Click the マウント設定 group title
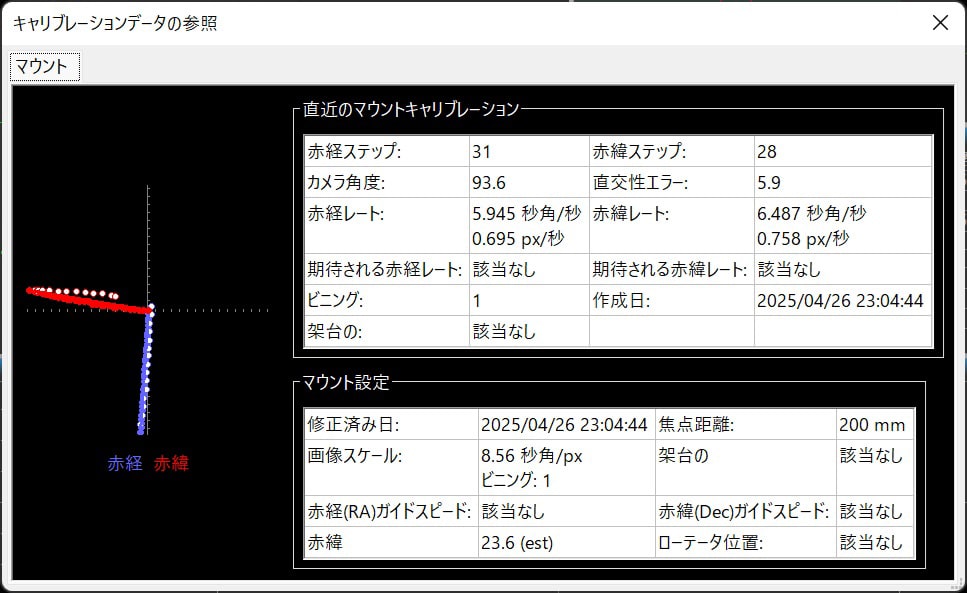Screen dimensions: 967x593 pyautogui.click(x=345, y=382)
